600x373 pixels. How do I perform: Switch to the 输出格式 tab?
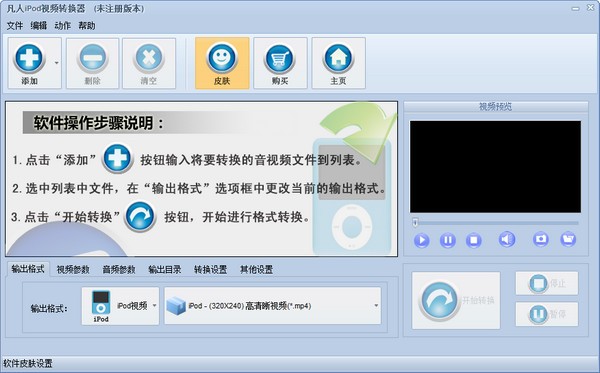(x=28, y=269)
